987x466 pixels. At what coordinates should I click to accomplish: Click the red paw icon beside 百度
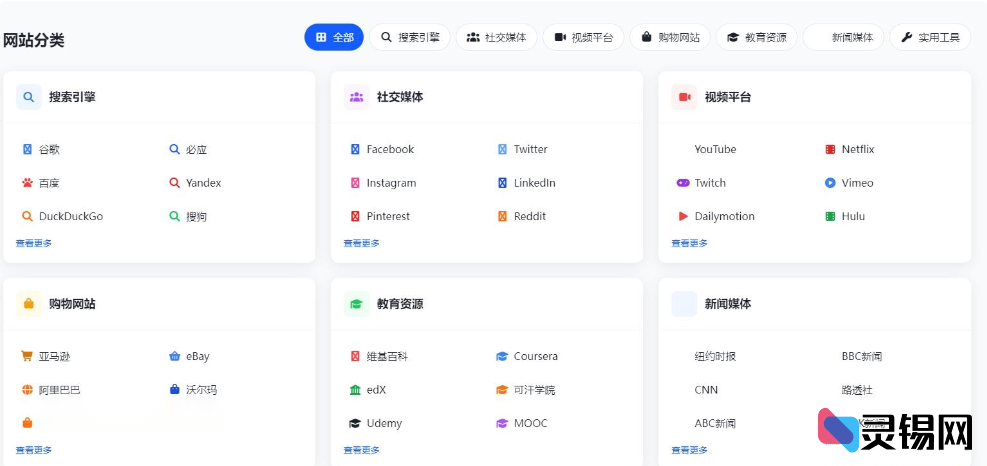(27, 183)
